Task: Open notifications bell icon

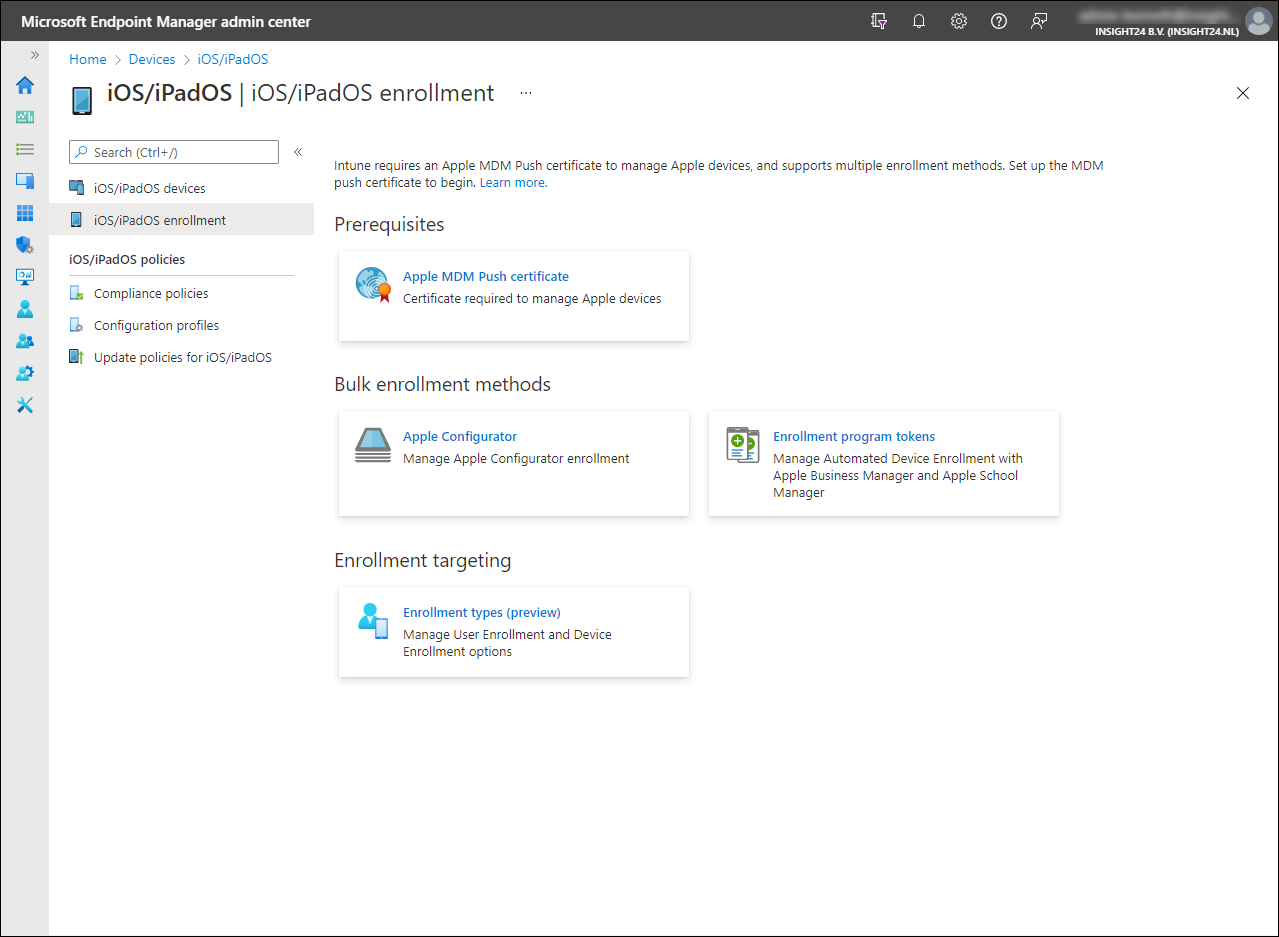Action: click(919, 21)
